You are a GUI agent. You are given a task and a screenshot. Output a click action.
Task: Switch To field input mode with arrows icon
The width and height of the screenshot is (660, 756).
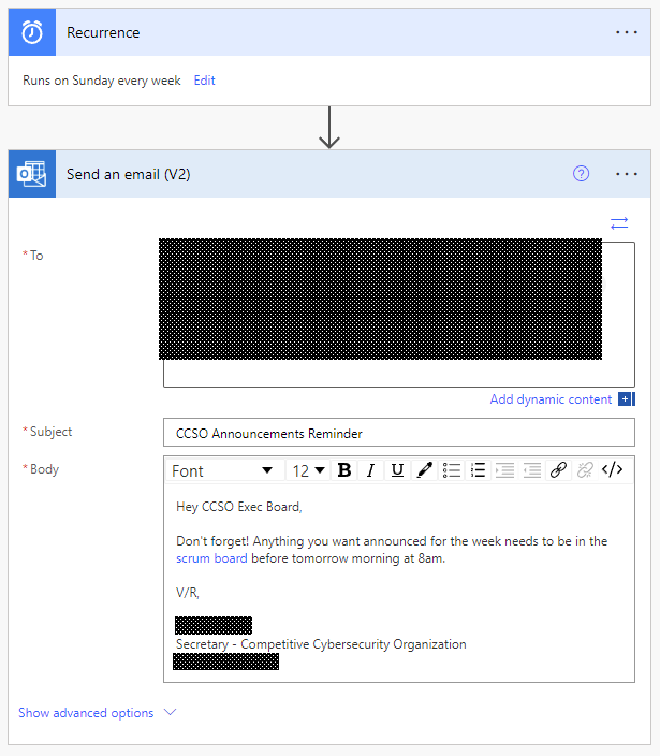point(620,224)
